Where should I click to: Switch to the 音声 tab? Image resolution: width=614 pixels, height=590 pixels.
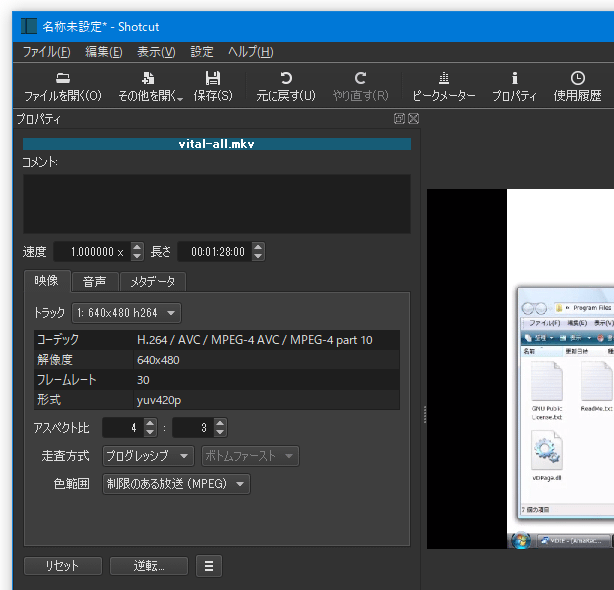tap(94, 281)
